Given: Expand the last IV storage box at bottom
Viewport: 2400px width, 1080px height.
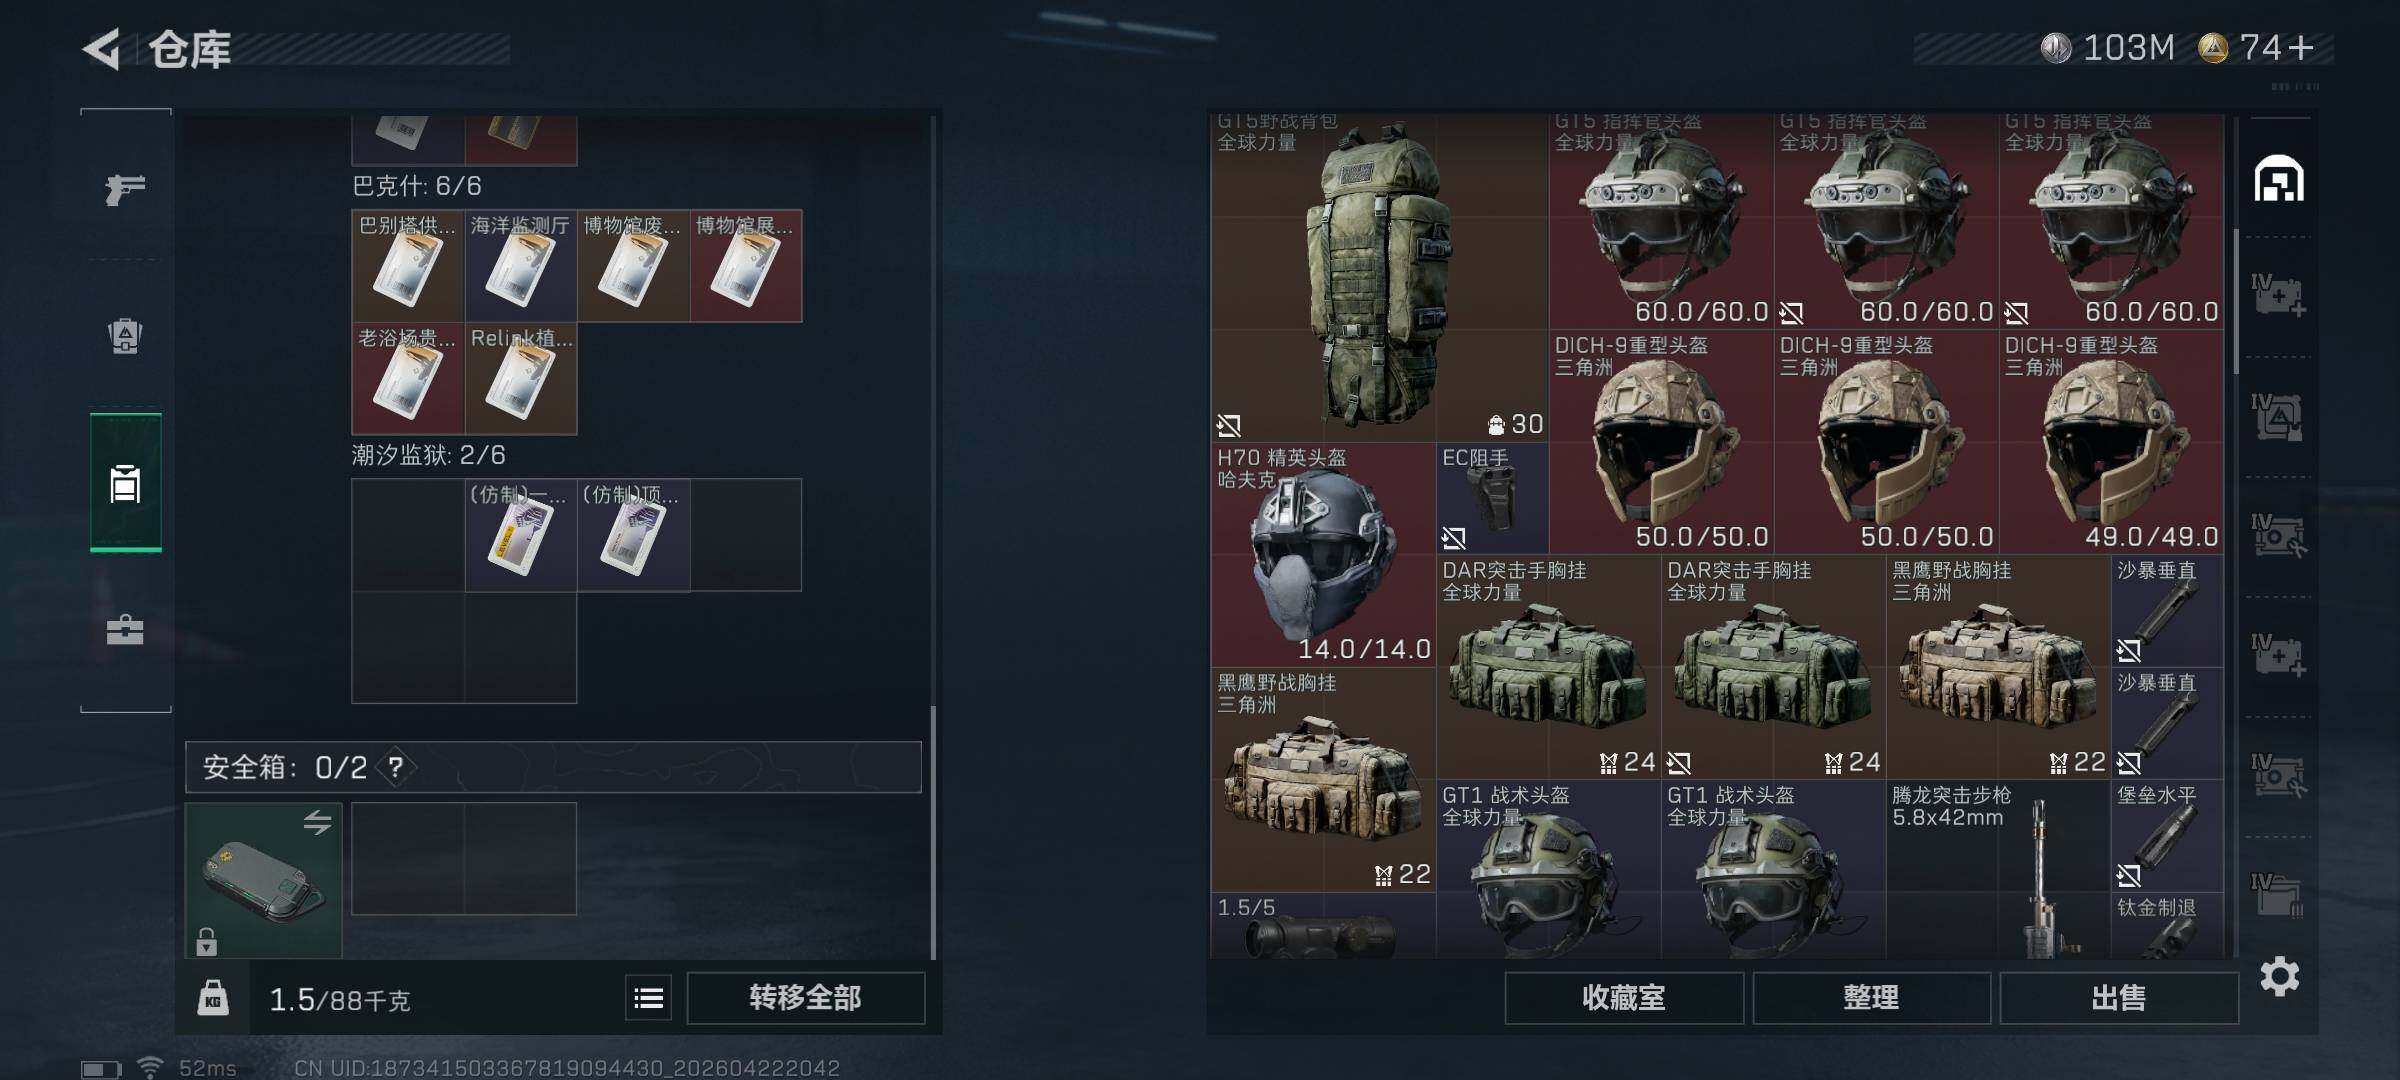Looking at the screenshot, I should tap(2279, 895).
